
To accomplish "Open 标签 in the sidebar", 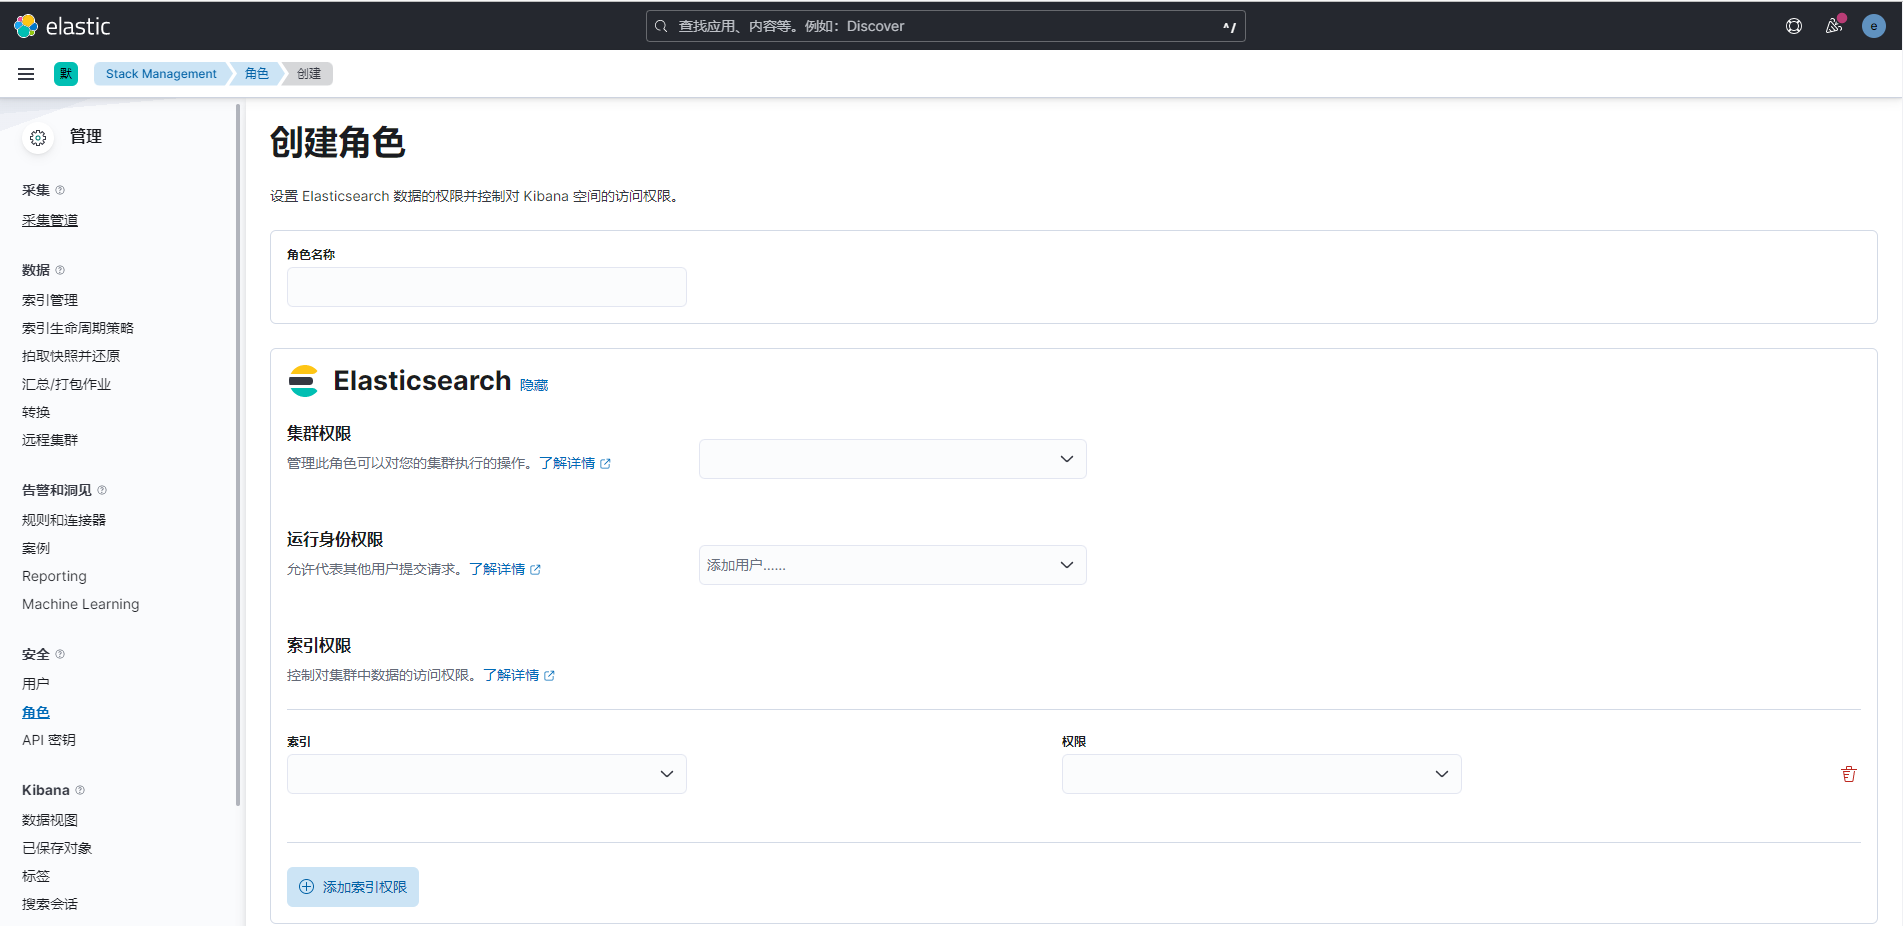I will [x=36, y=876].
